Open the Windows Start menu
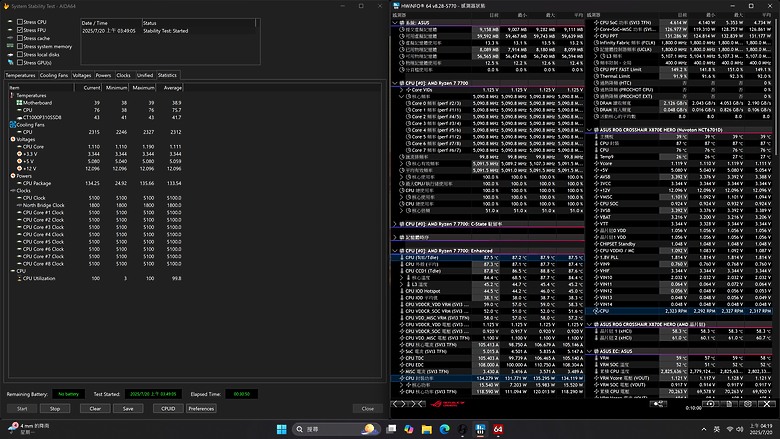The width and height of the screenshot is (780, 439). tap(282, 429)
